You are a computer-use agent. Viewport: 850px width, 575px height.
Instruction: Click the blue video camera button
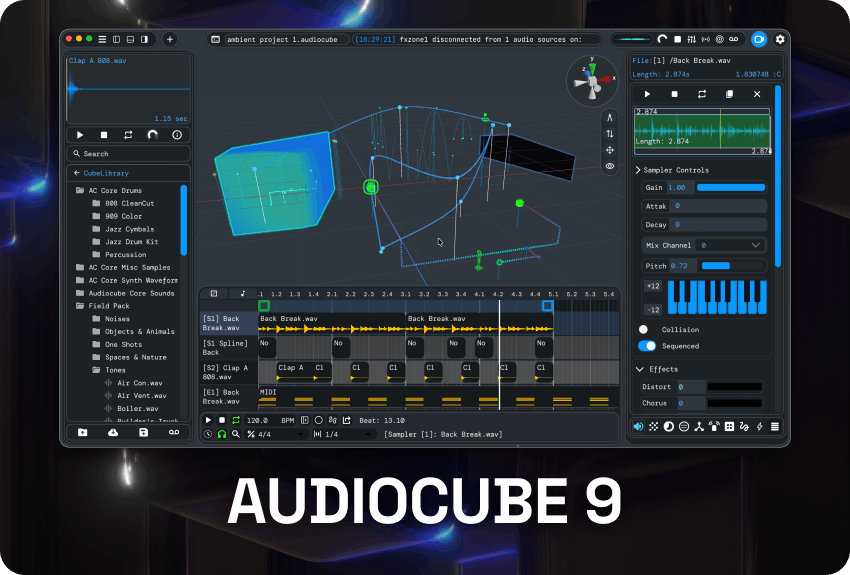tap(759, 39)
